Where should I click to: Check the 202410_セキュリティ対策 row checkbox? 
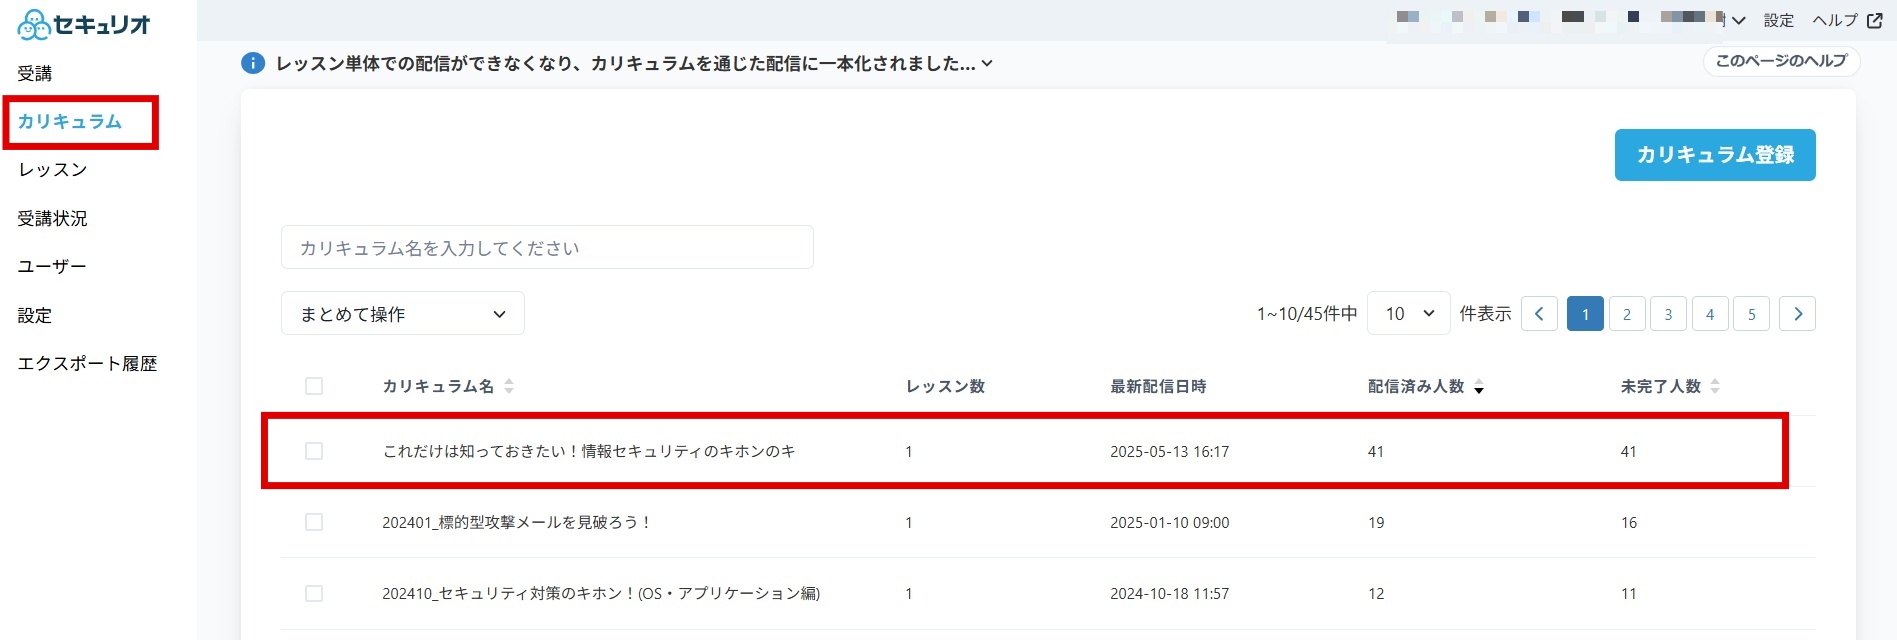click(x=314, y=593)
